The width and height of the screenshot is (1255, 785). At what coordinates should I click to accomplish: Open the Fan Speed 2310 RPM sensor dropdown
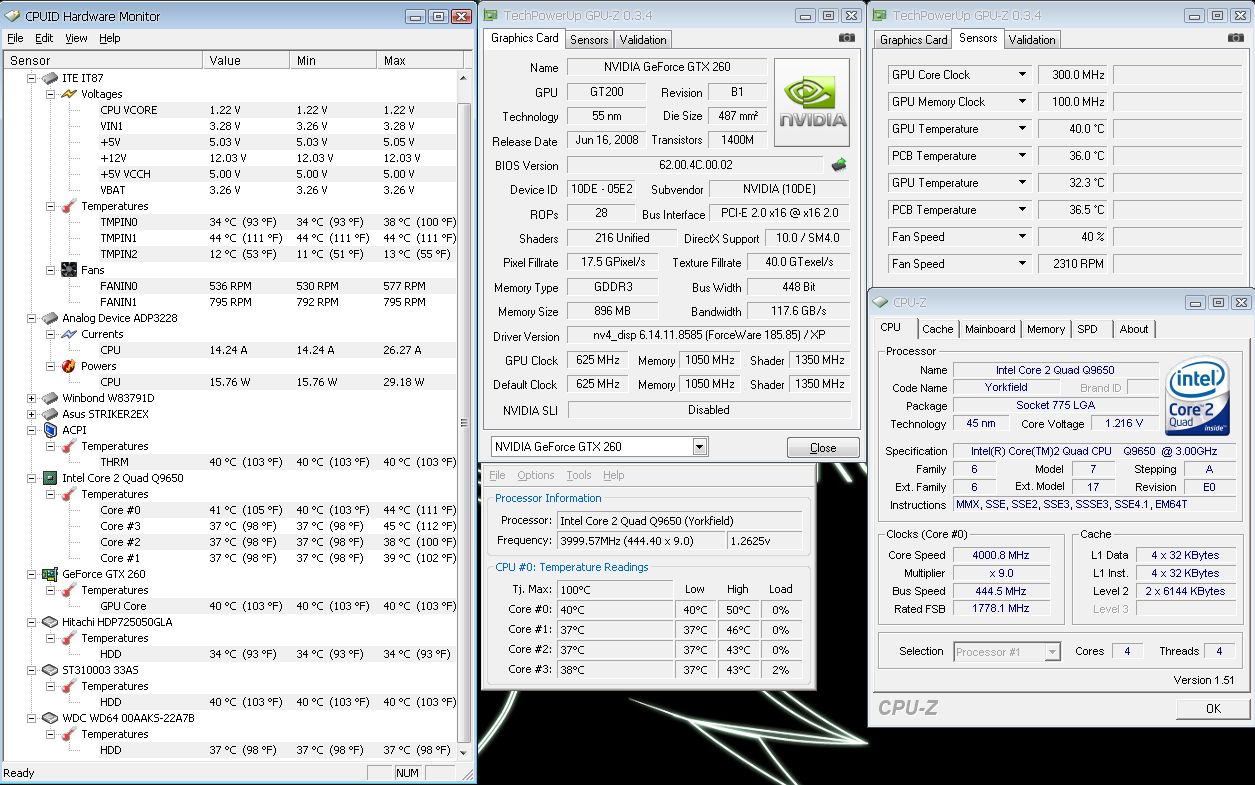click(x=1022, y=264)
